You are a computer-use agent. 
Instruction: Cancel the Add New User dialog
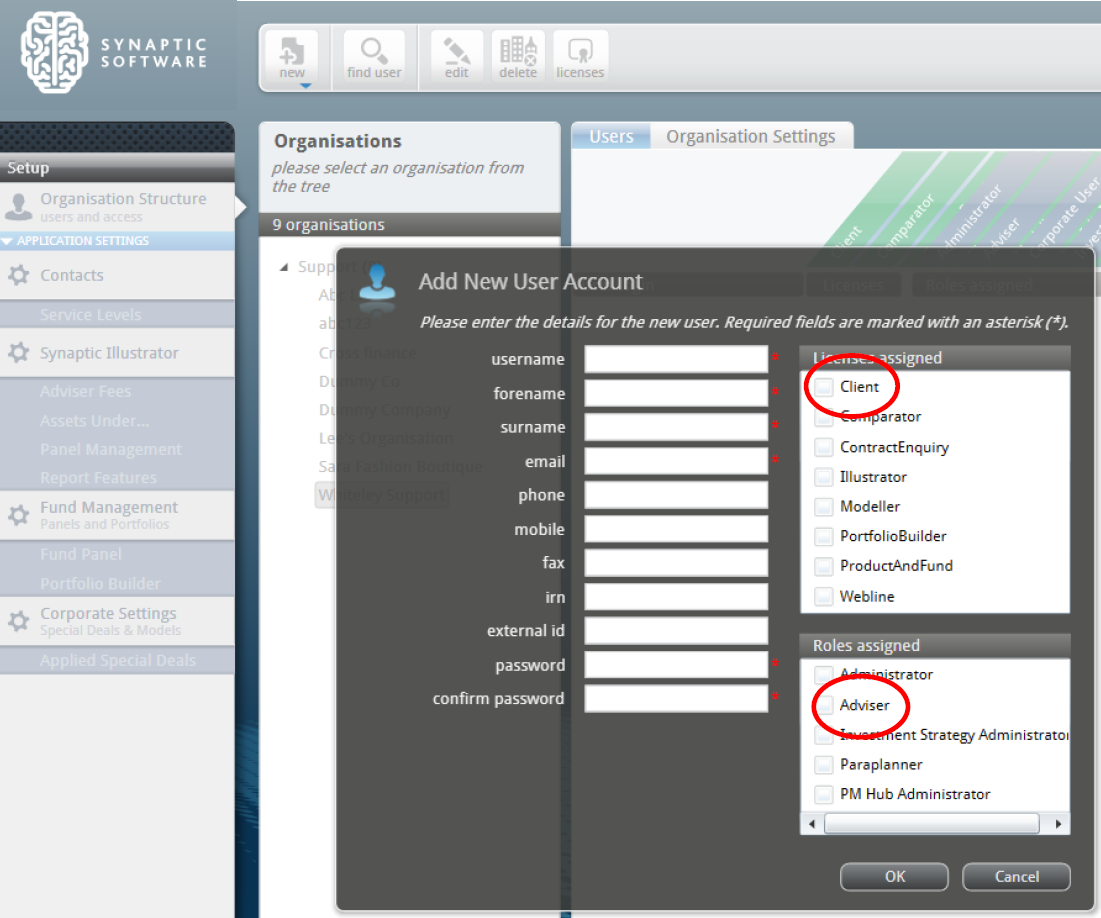[x=1016, y=877]
